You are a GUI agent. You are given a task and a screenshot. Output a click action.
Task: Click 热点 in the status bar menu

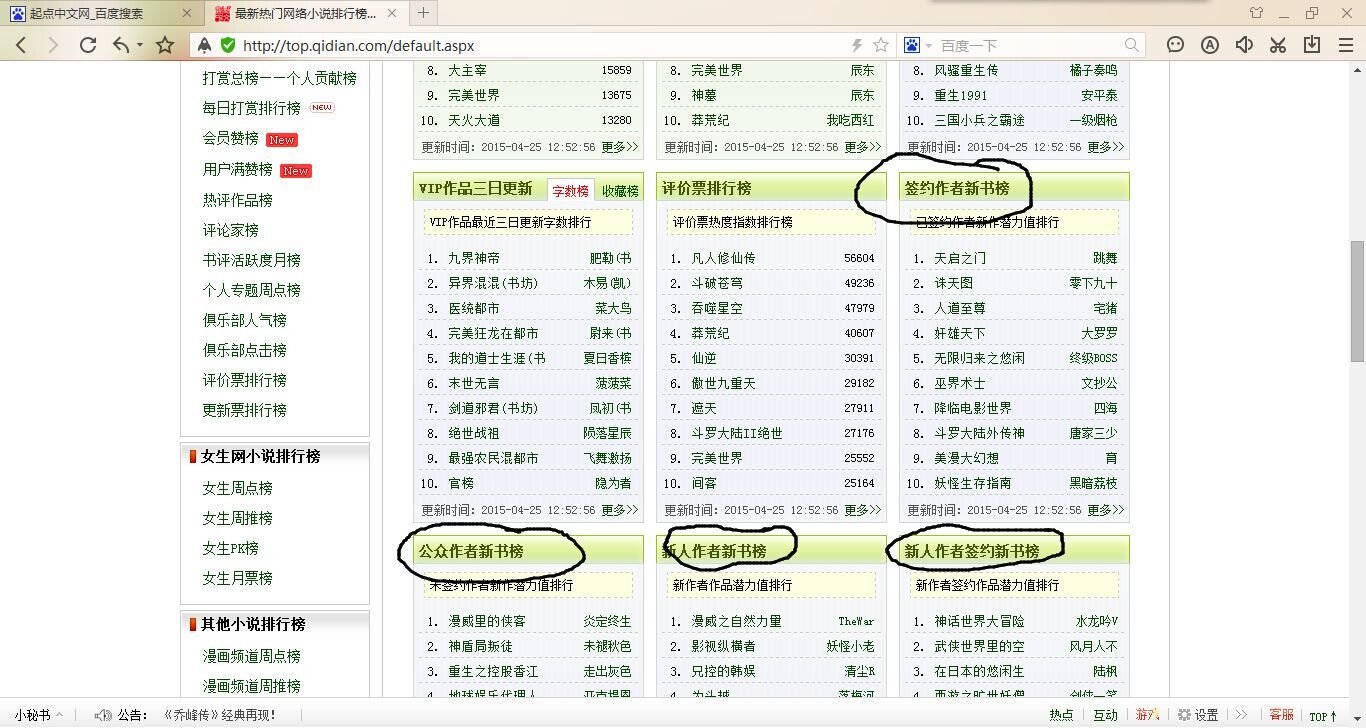click(x=1064, y=714)
